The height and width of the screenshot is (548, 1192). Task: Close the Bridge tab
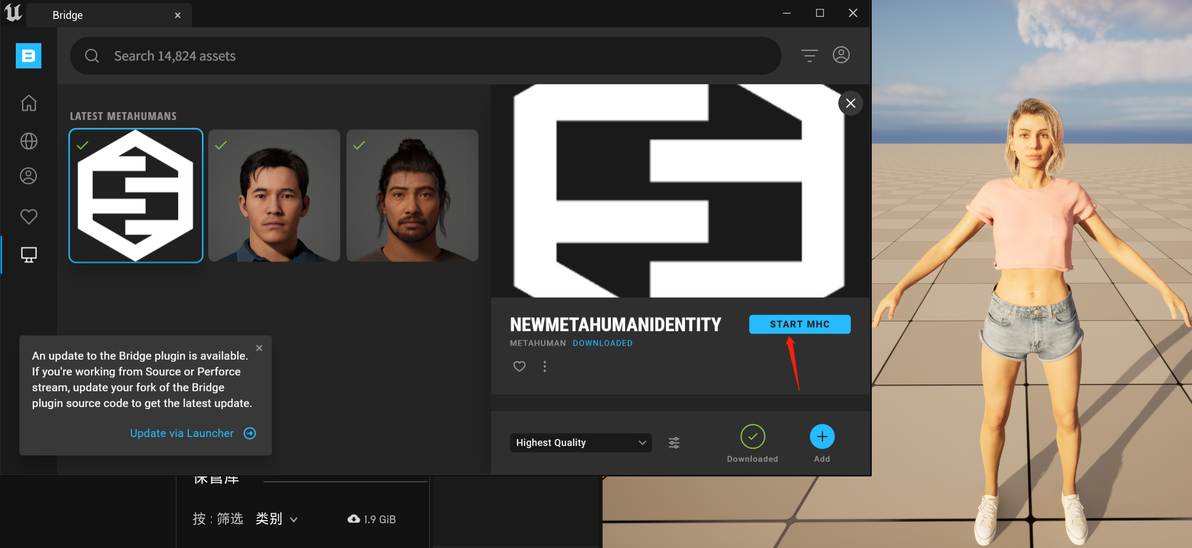(178, 15)
